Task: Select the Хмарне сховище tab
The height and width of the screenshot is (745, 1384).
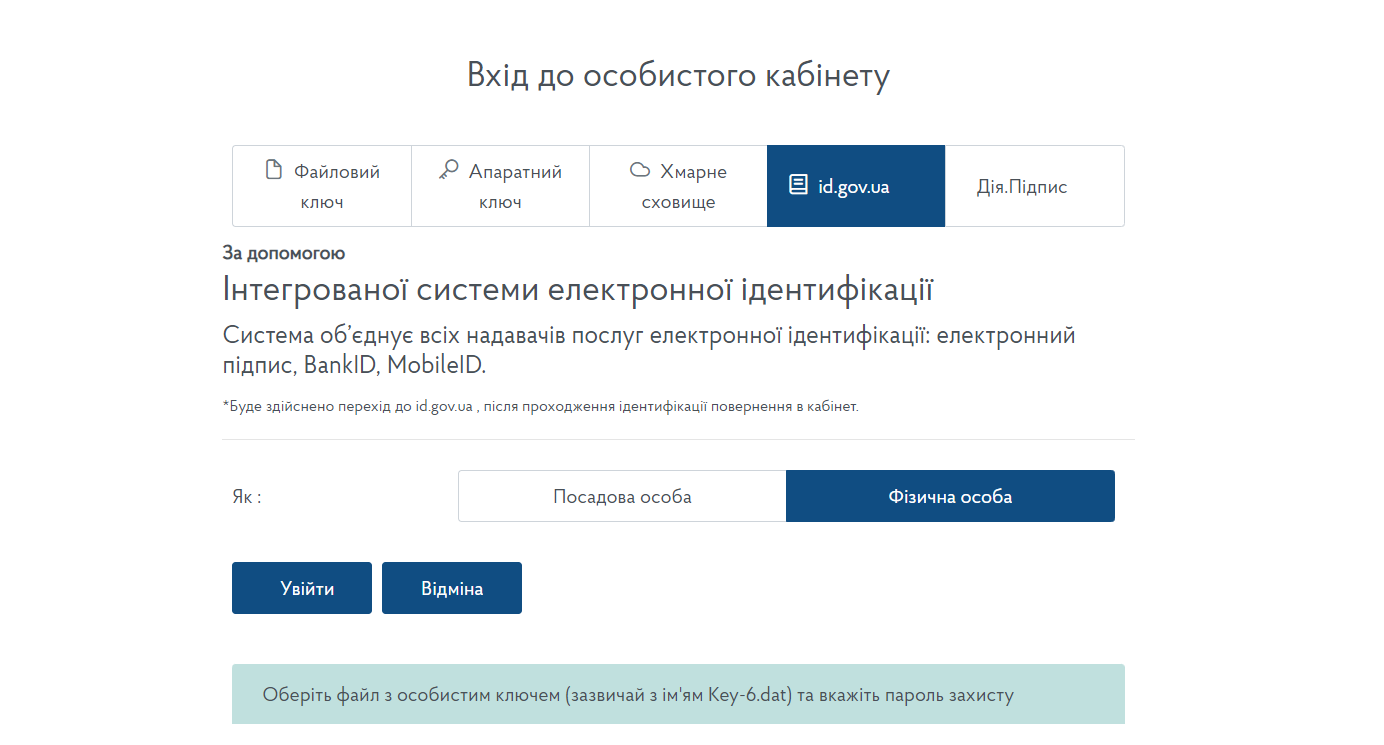Action: (x=678, y=186)
